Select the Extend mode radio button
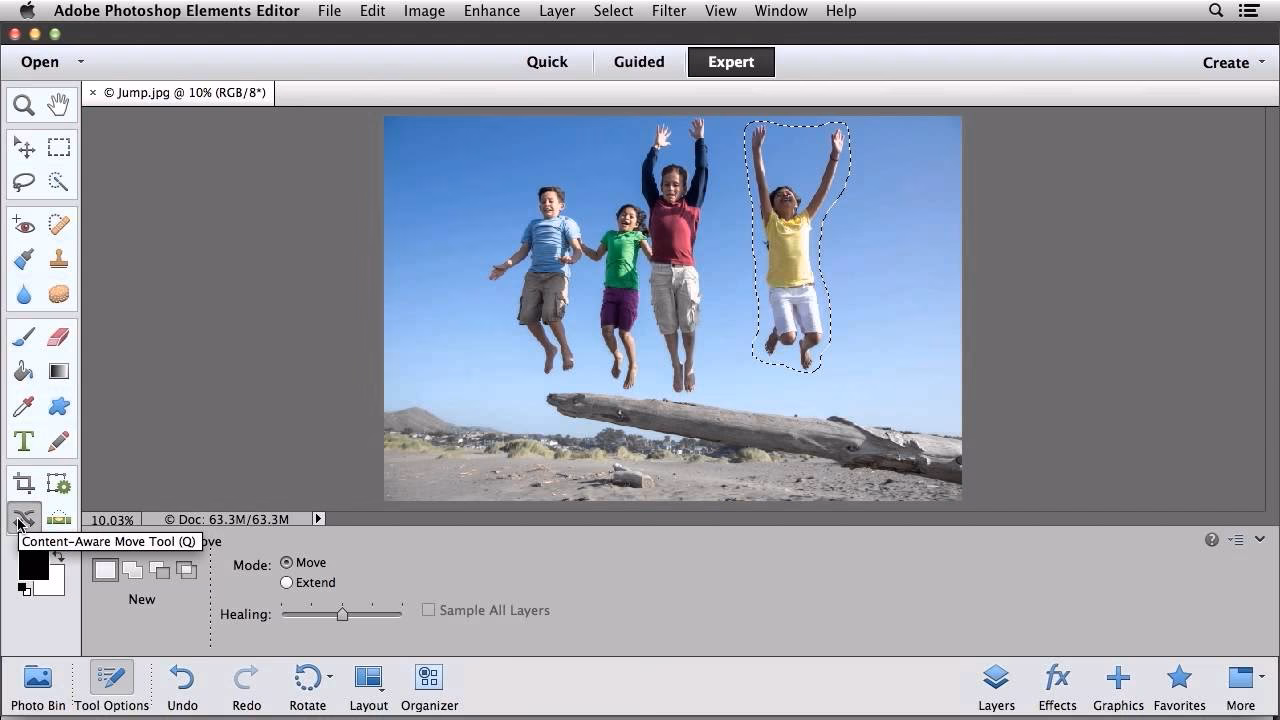This screenshot has height=720, width=1280. coord(286,582)
